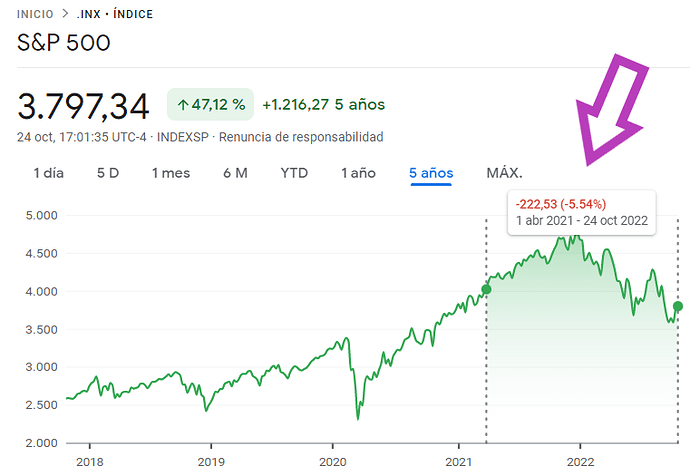Screen dimensions: 690x476
Task: Click the green up-arrow percentage badge
Action: 210,104
